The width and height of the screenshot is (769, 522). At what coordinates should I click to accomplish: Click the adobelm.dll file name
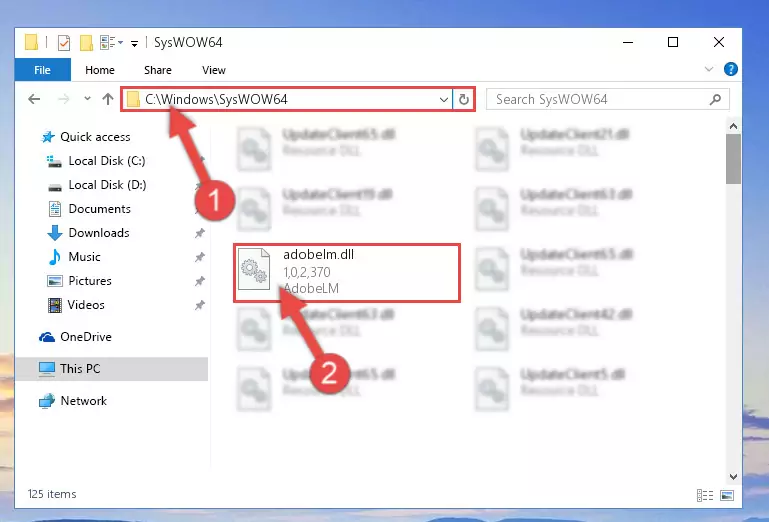(318, 254)
